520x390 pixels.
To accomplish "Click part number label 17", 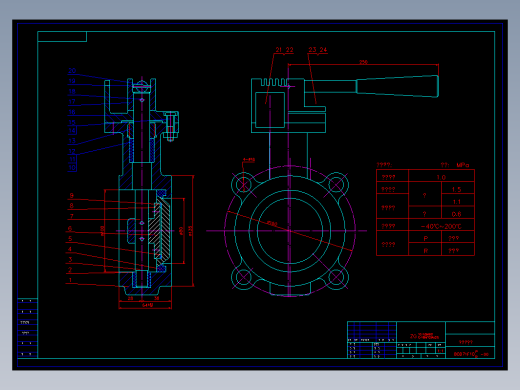I will (x=72, y=102).
